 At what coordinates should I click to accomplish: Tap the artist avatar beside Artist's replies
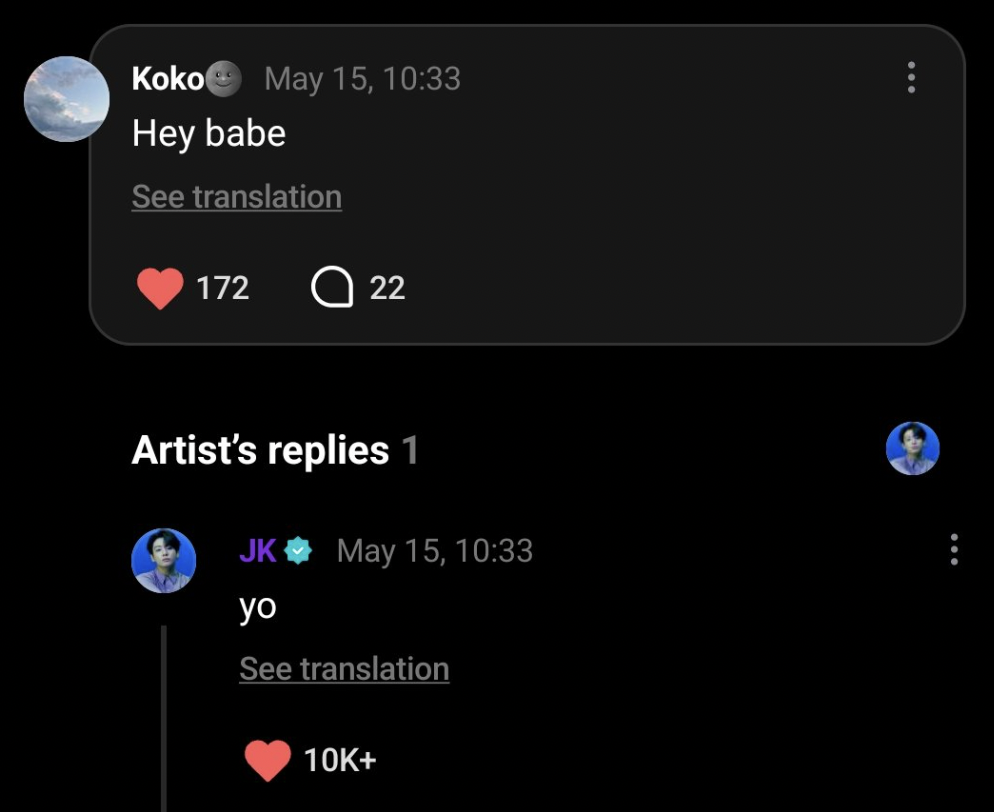pyautogui.click(x=912, y=449)
